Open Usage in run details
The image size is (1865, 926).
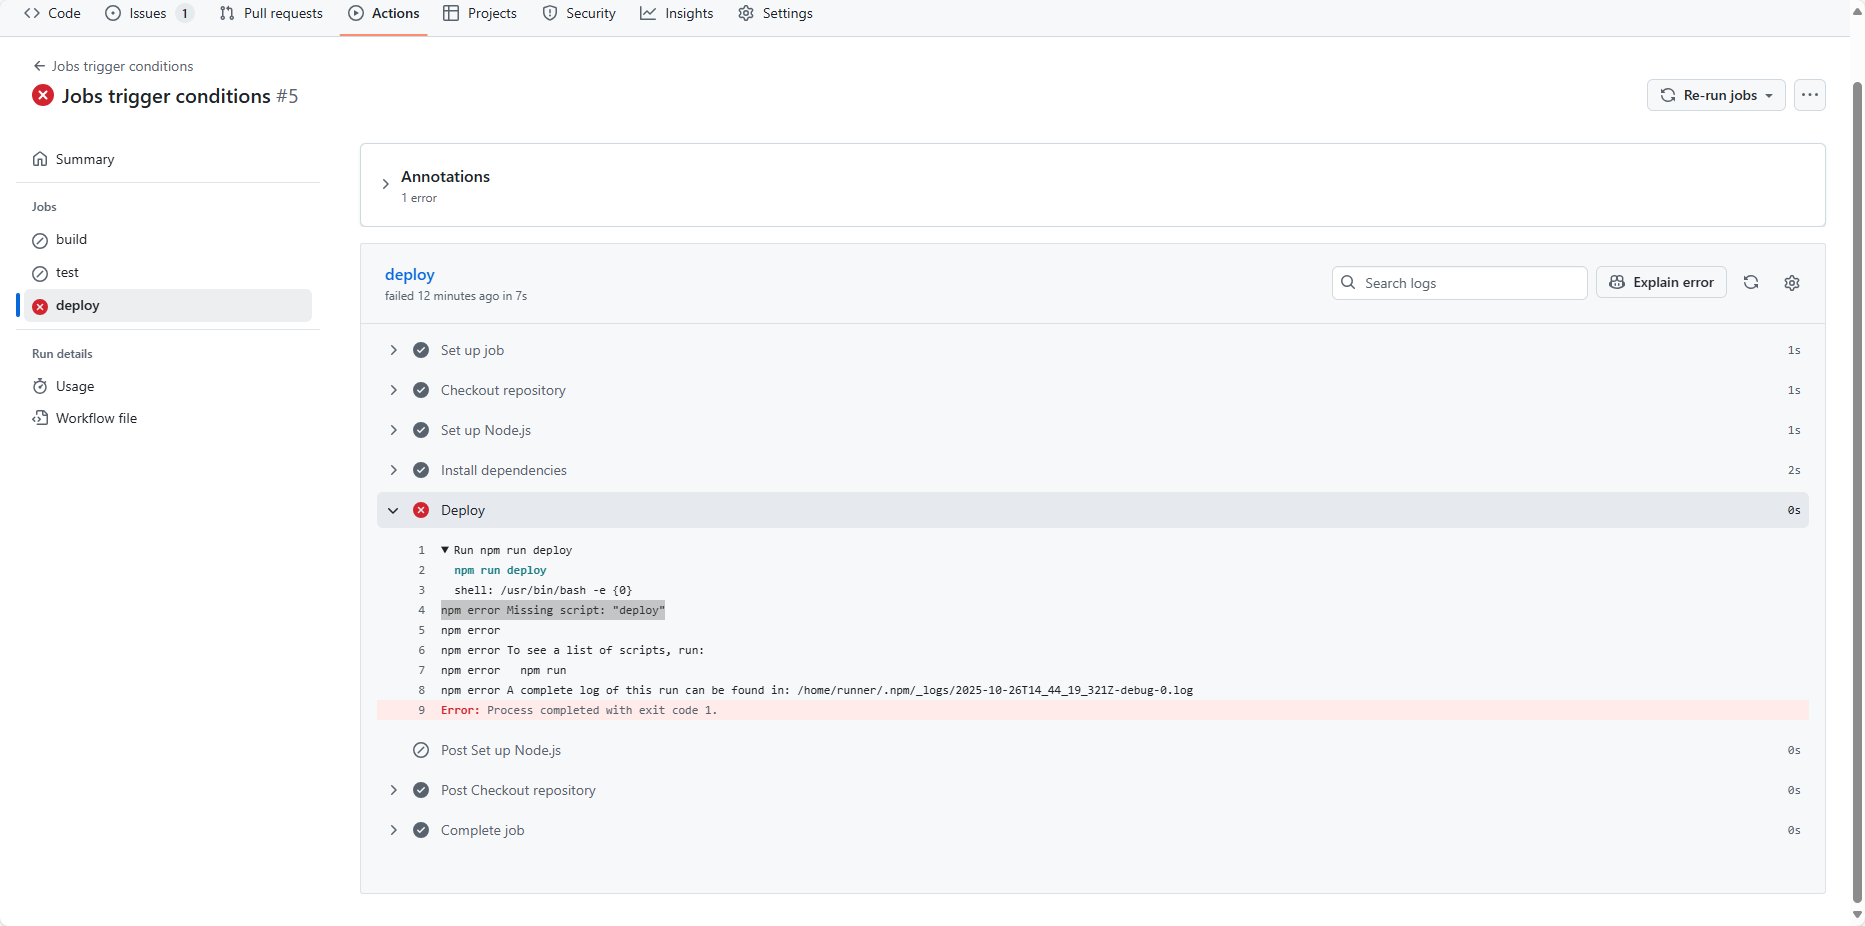coord(75,386)
